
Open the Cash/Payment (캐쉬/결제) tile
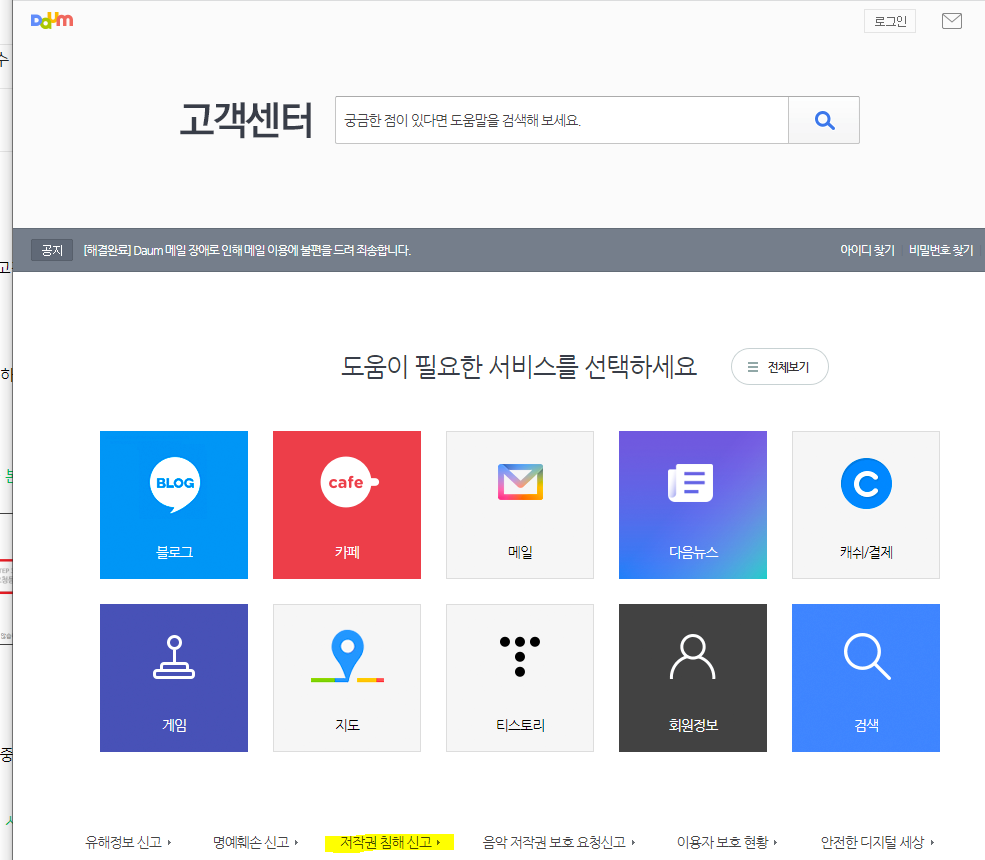pyautogui.click(x=866, y=504)
